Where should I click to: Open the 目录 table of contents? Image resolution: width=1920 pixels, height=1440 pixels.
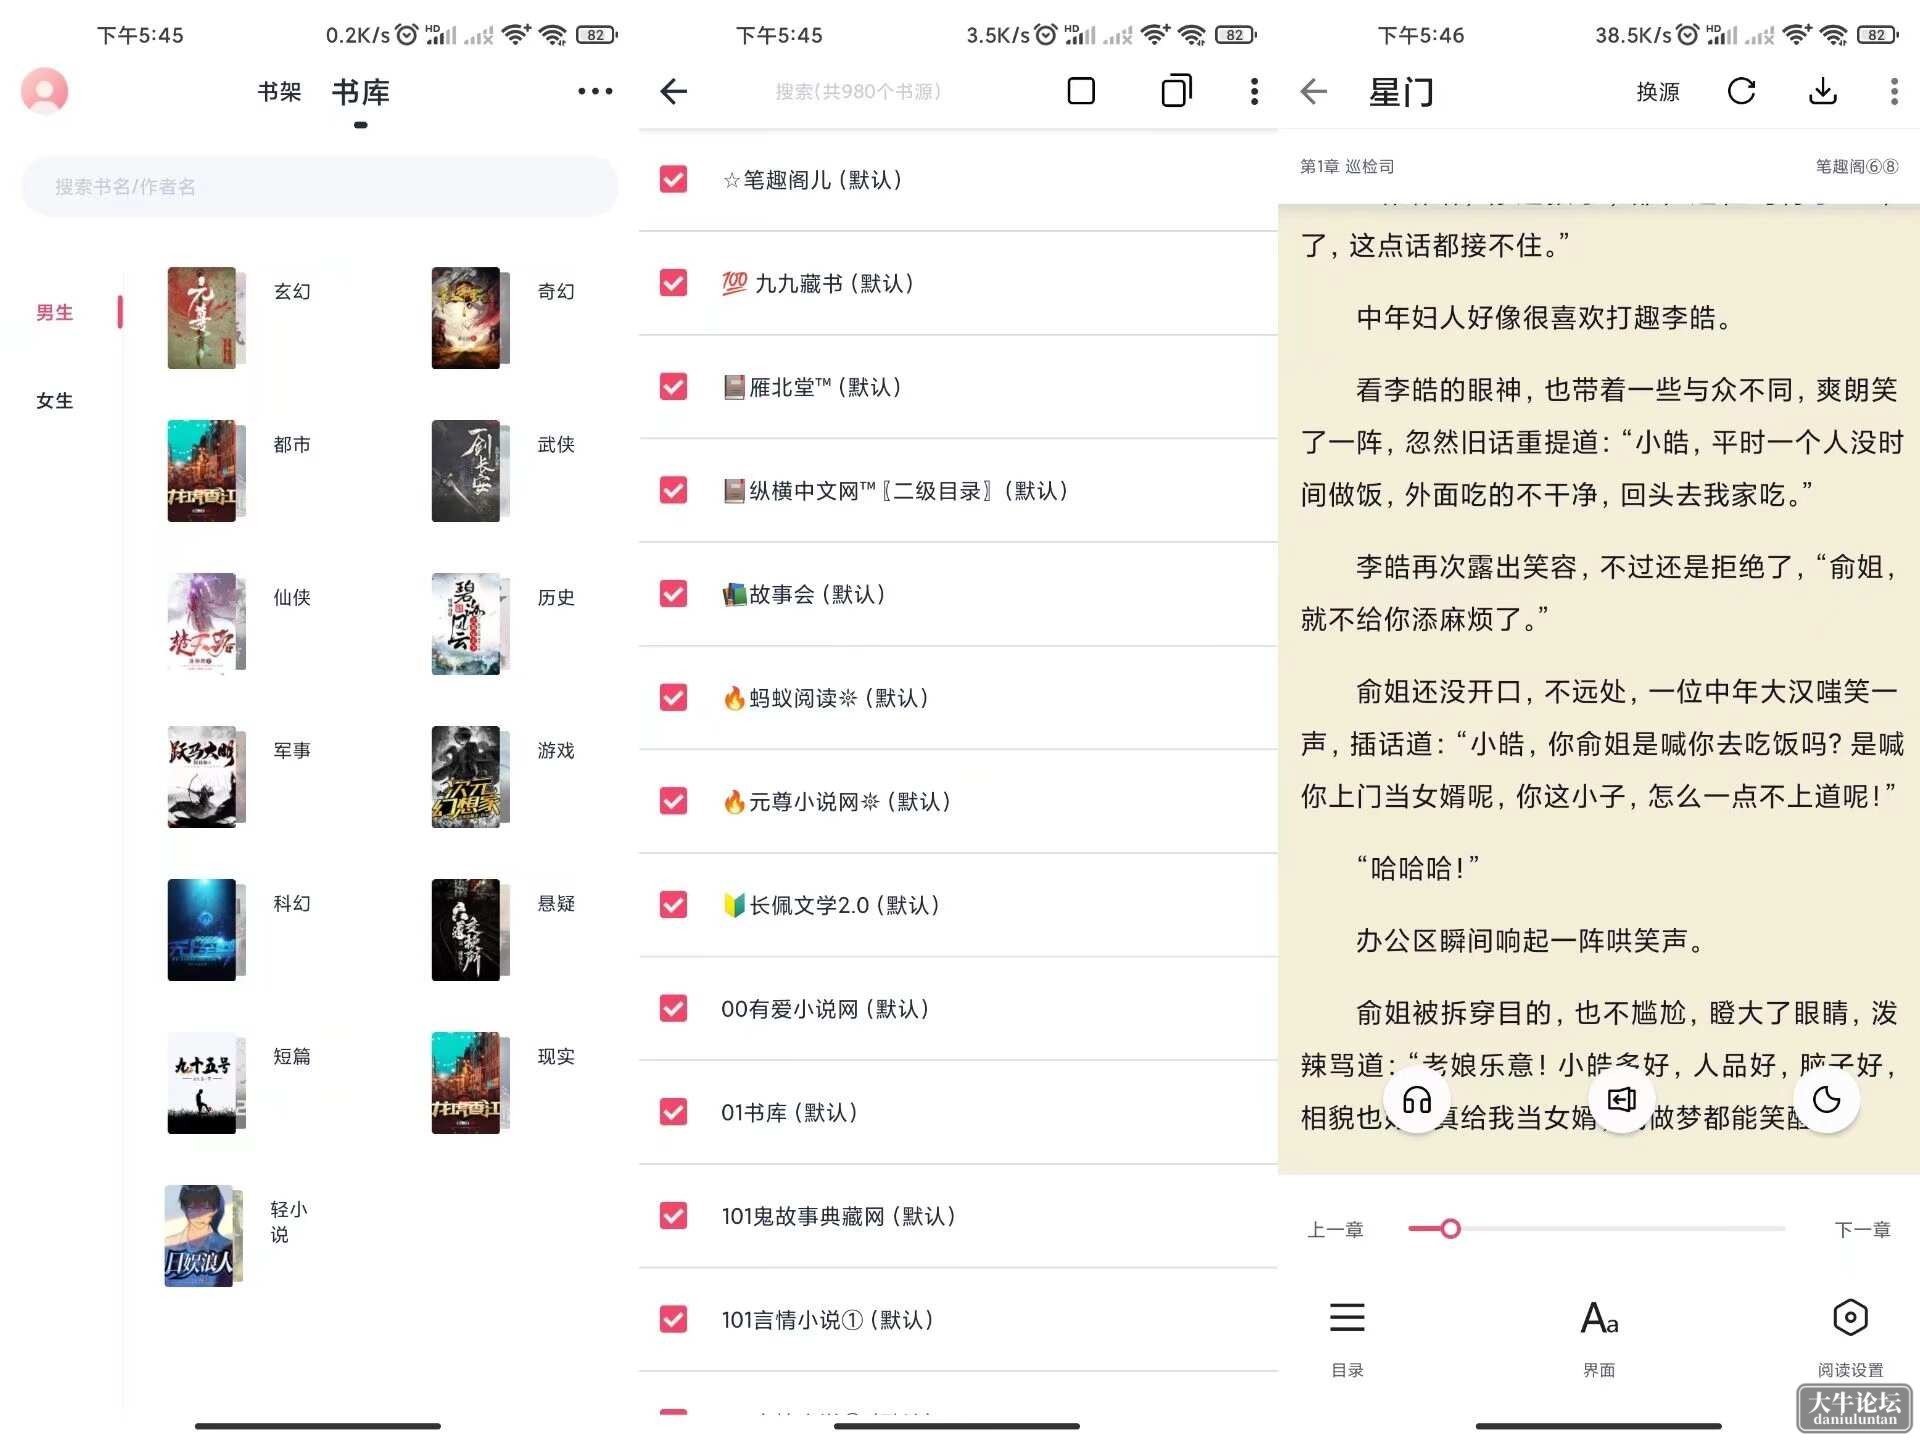(x=1347, y=1339)
